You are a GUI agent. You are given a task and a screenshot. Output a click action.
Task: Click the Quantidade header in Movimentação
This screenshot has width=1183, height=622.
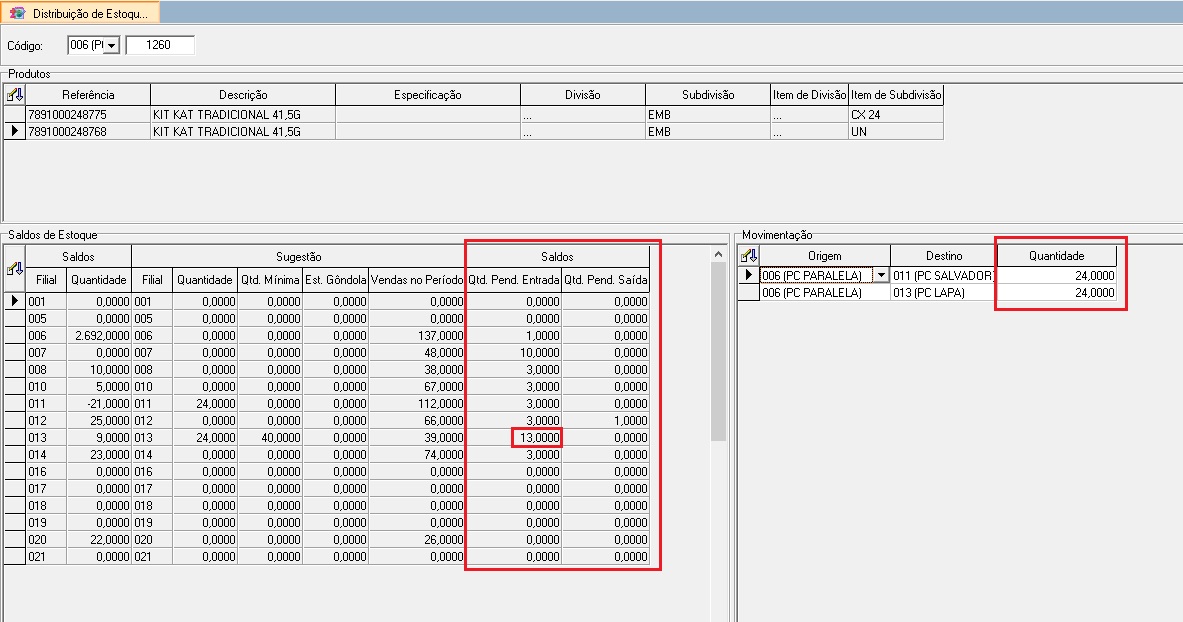click(1056, 255)
